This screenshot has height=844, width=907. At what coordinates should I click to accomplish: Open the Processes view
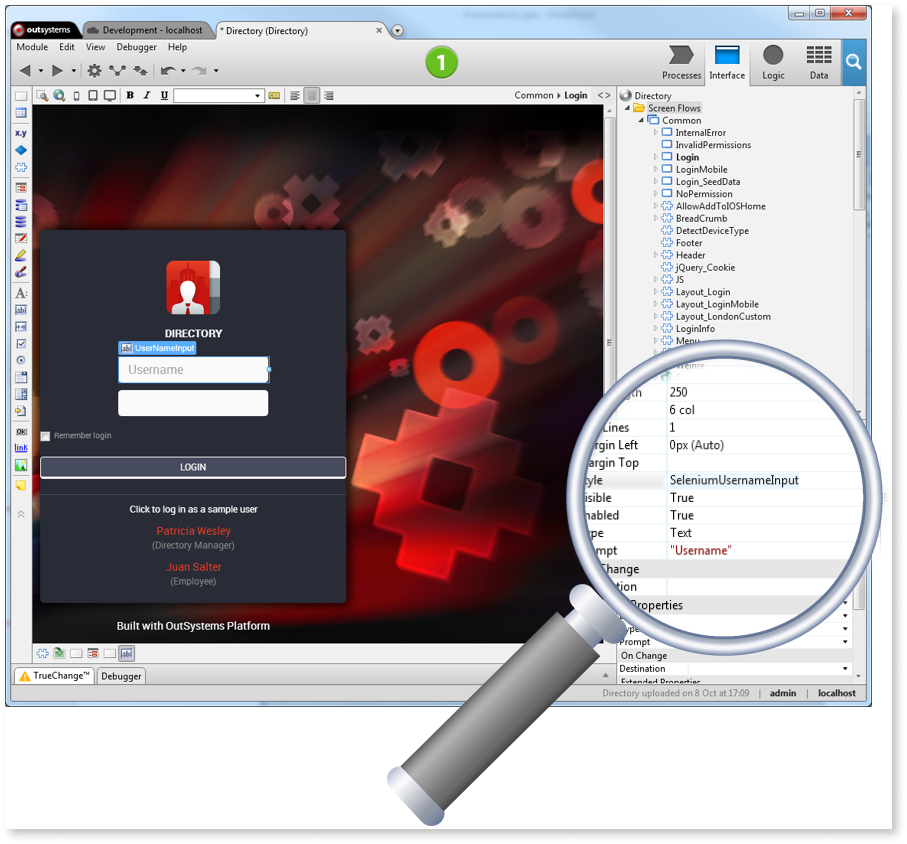coord(681,62)
